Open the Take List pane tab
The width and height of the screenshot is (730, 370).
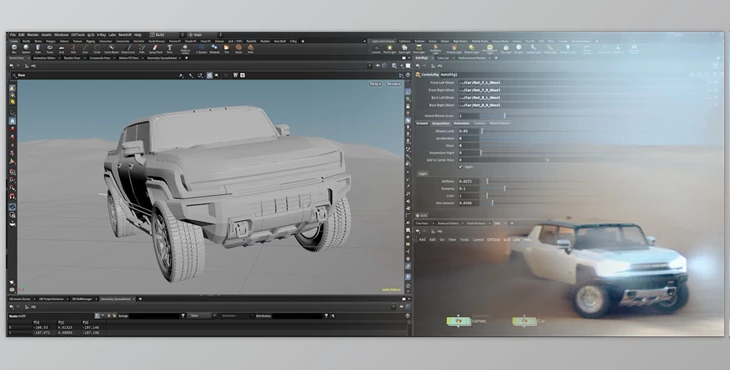[x=443, y=58]
